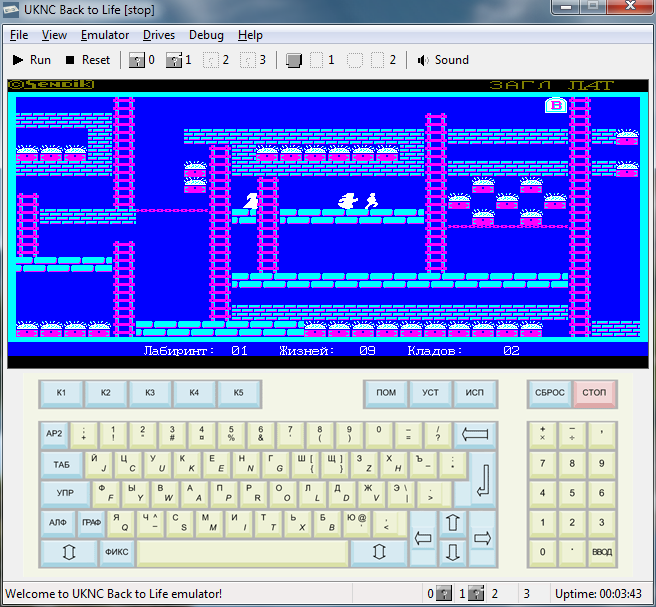Click the Reset toolbar button
The height and width of the screenshot is (607, 656).
88,60
